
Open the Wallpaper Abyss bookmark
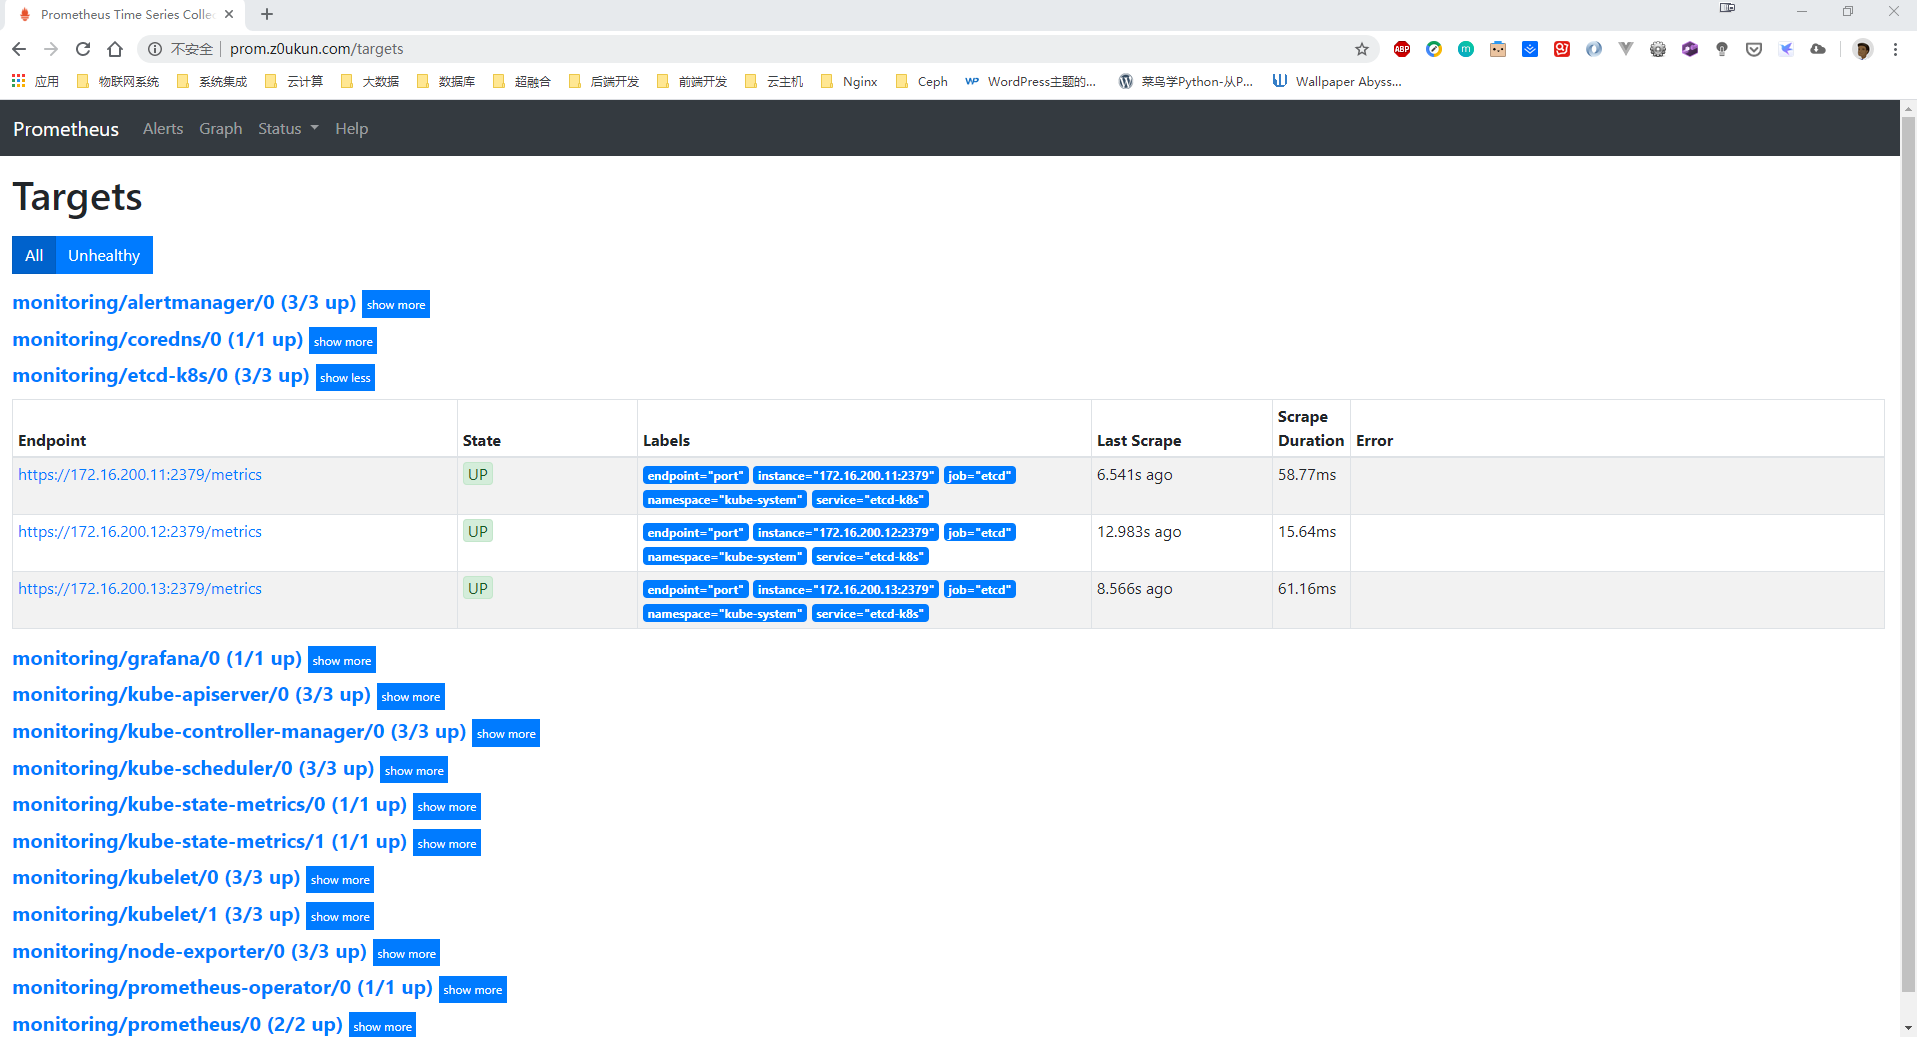[1337, 82]
